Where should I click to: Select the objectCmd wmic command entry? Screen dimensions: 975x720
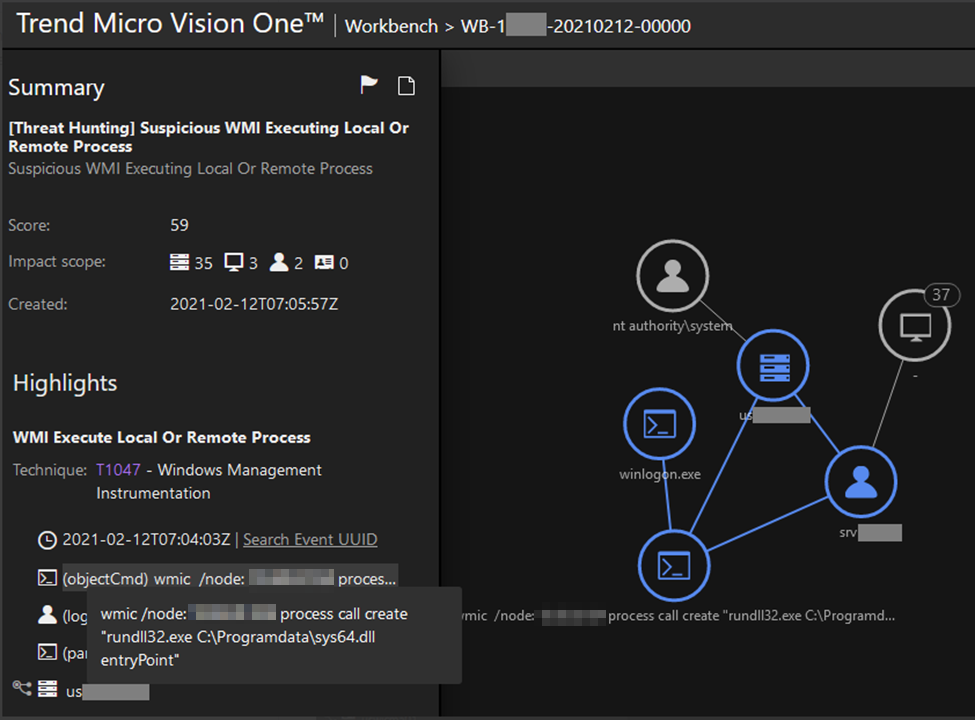click(x=229, y=578)
